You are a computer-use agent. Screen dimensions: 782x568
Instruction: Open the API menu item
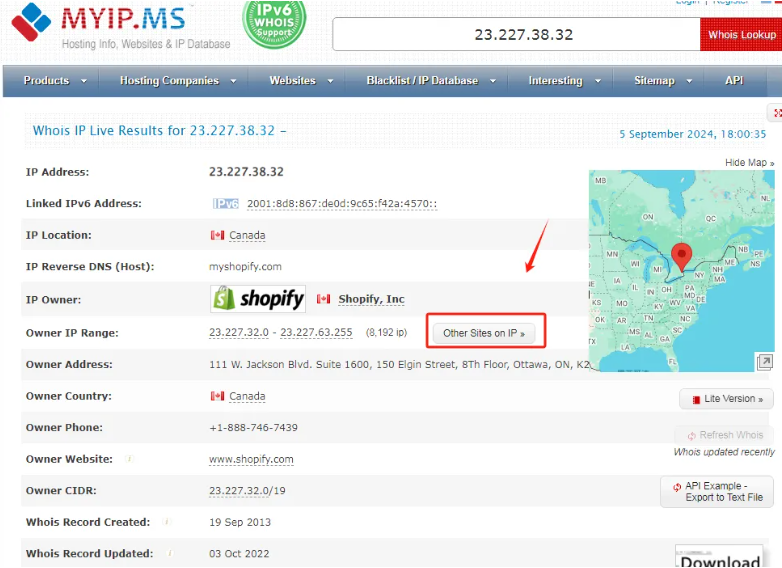[734, 80]
